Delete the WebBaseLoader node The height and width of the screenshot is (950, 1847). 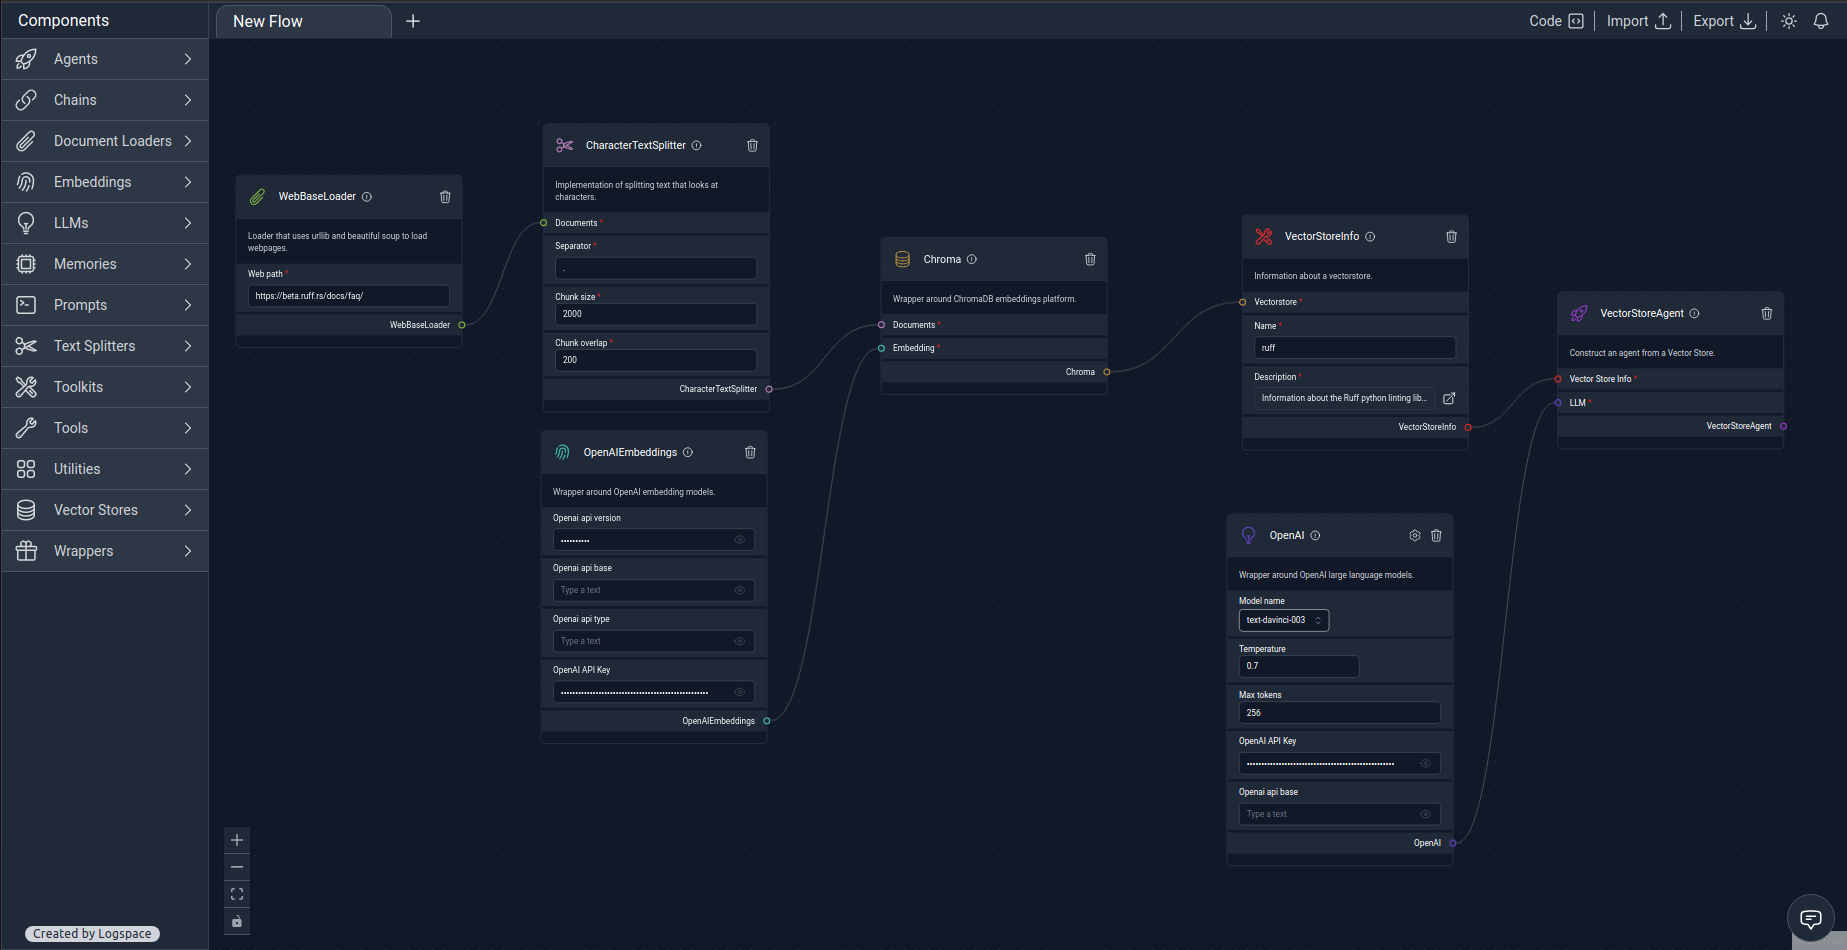(445, 197)
